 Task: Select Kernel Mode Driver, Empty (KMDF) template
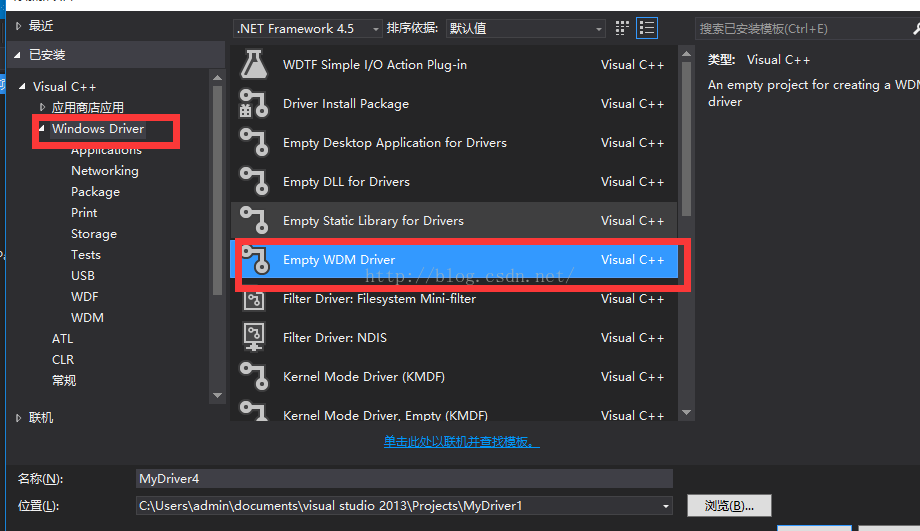coord(454,411)
